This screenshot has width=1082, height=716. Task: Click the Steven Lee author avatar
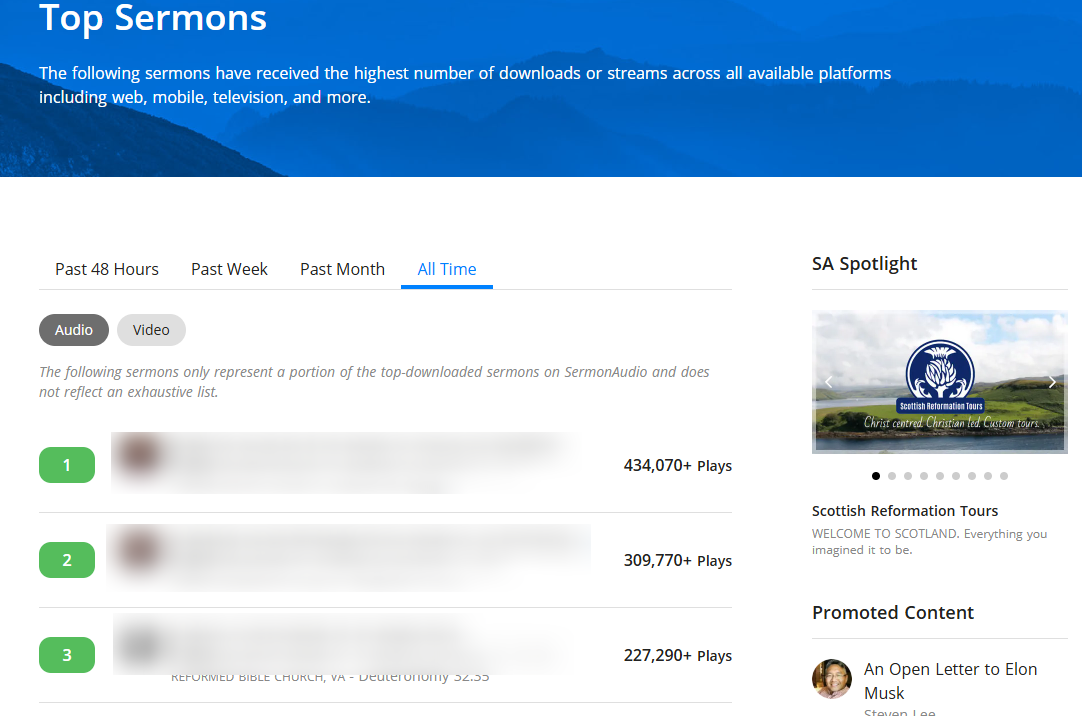coord(832,679)
